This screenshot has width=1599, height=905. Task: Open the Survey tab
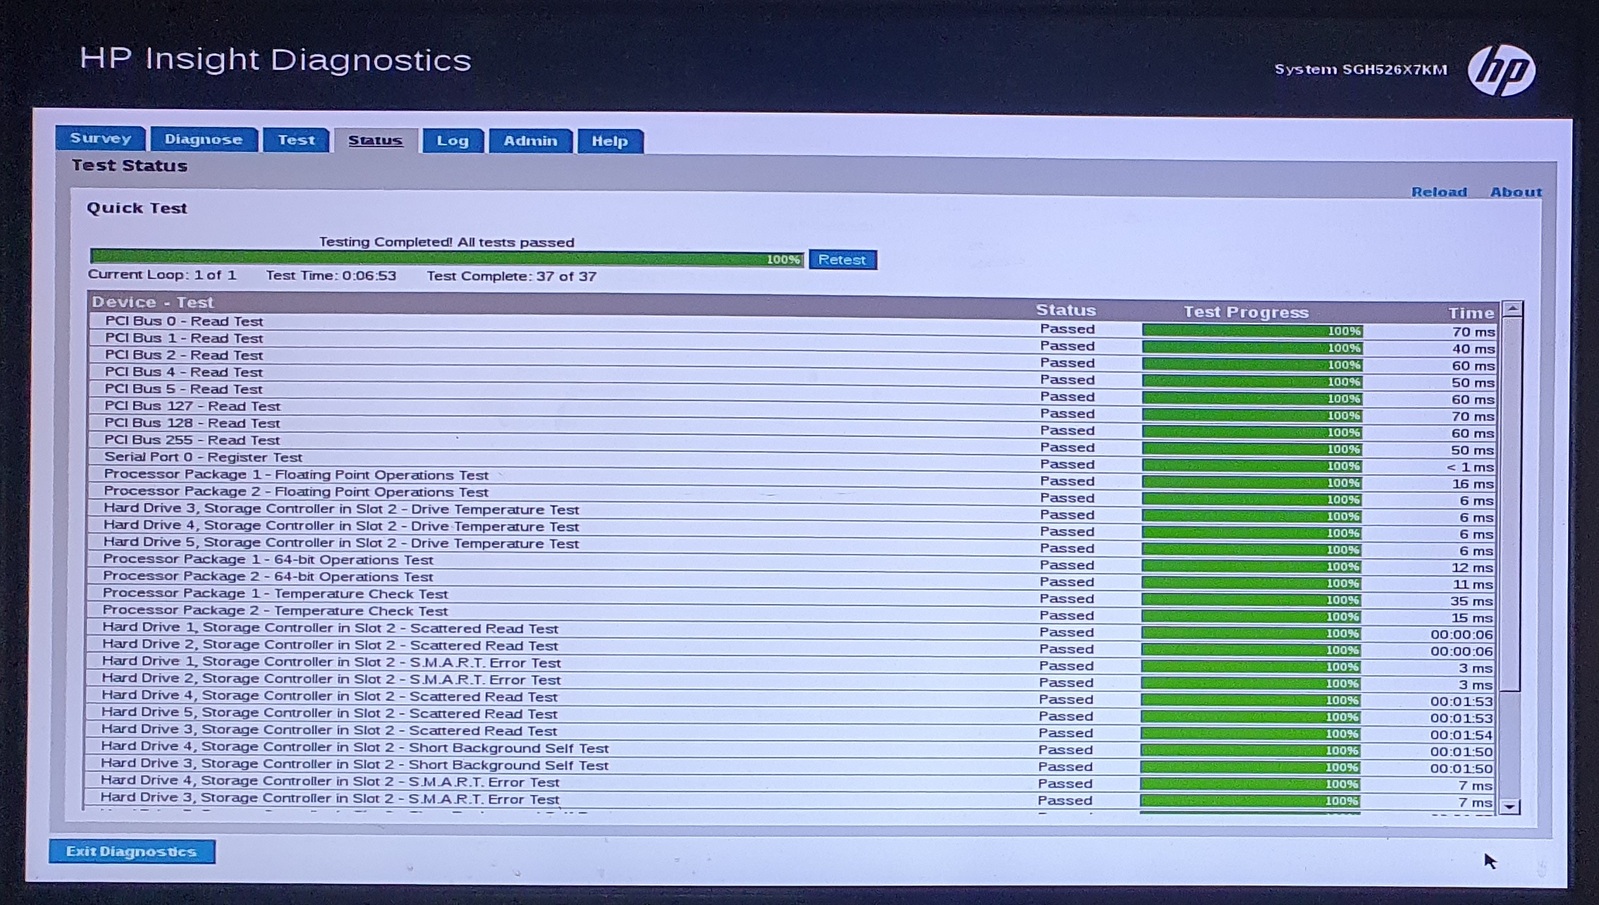click(x=100, y=138)
